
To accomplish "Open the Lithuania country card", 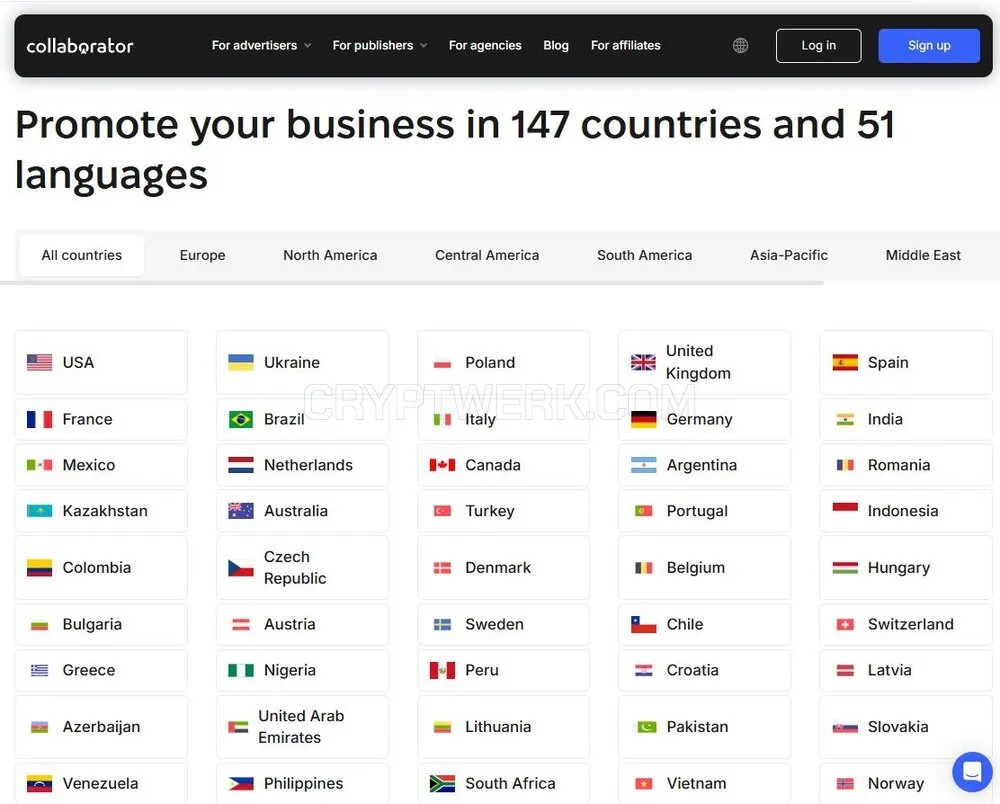I will pyautogui.click(x=503, y=727).
